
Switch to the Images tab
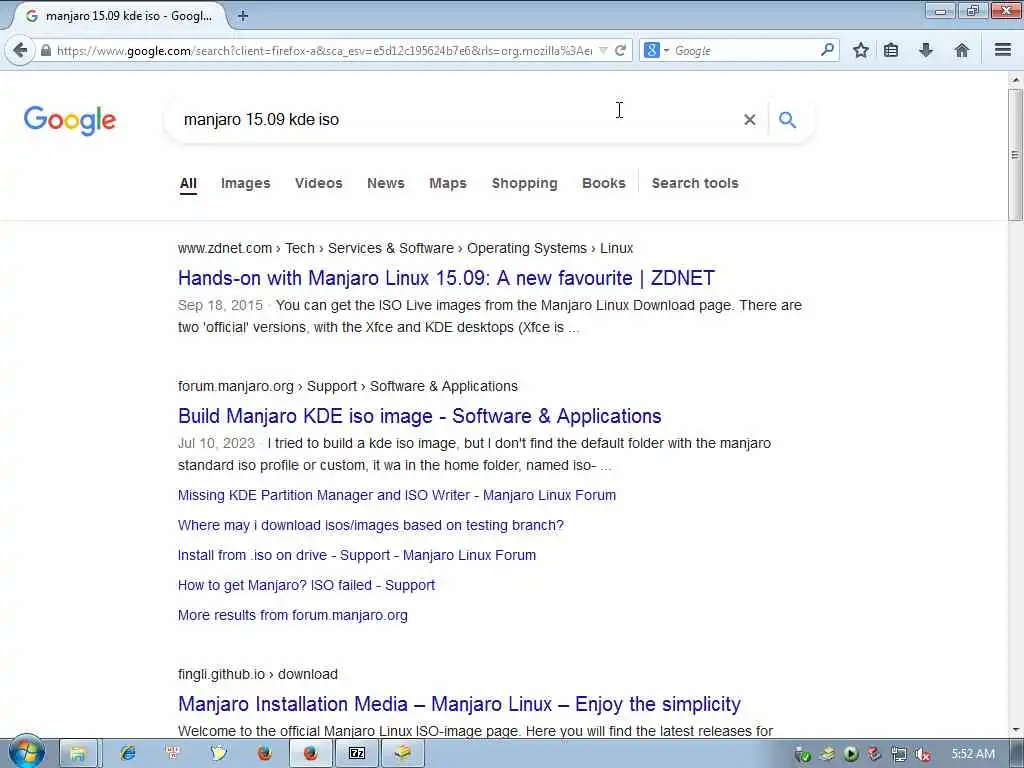(x=246, y=184)
